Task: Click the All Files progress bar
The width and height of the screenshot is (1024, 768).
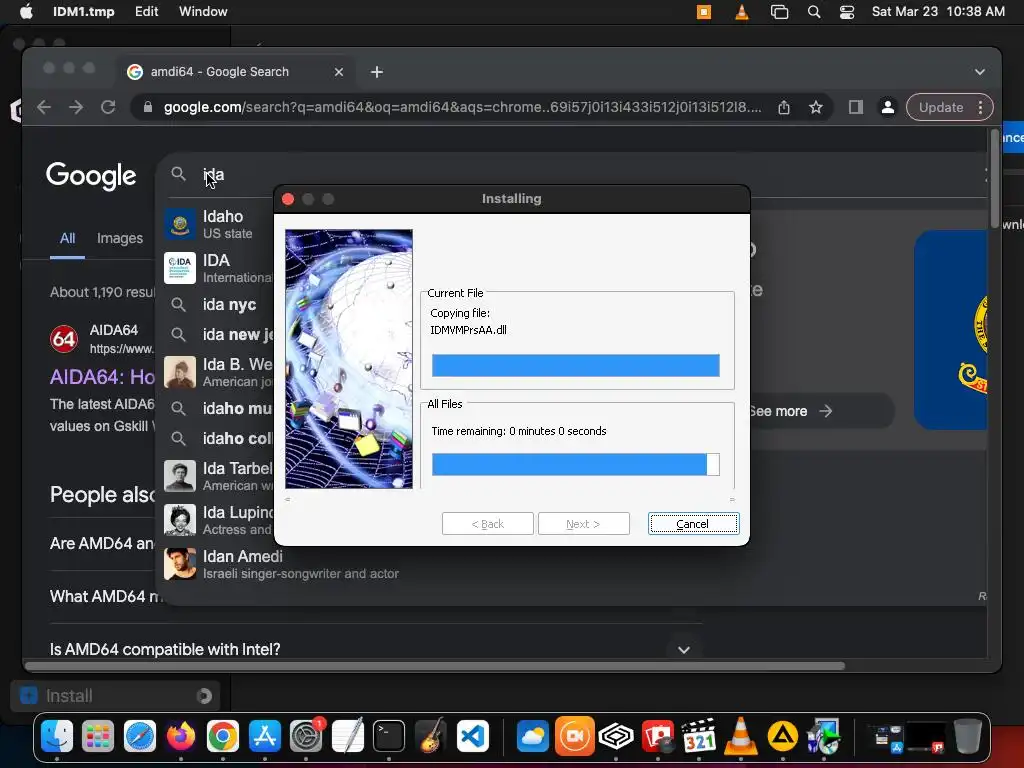Action: (x=575, y=464)
